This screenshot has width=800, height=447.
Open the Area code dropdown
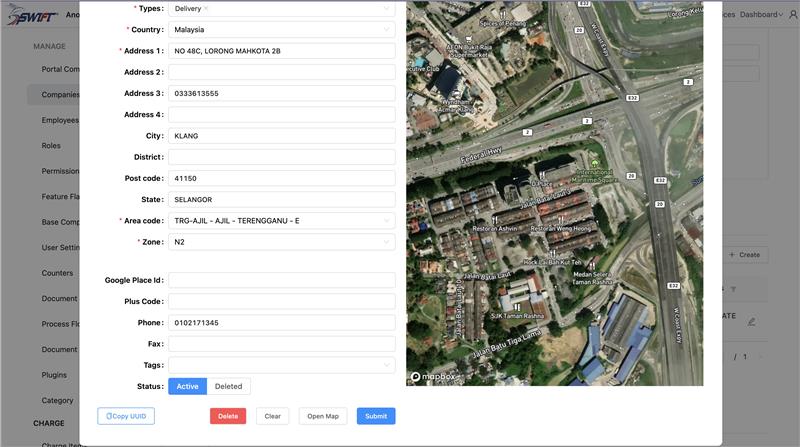[282, 221]
